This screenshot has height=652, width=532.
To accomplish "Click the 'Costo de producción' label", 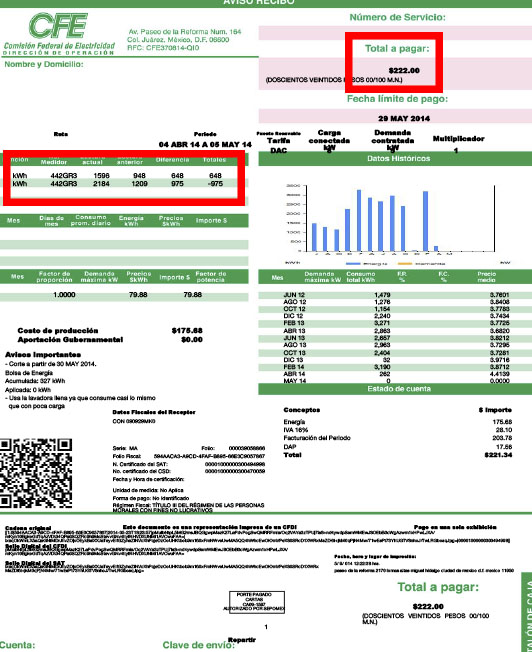I will tap(58, 331).
